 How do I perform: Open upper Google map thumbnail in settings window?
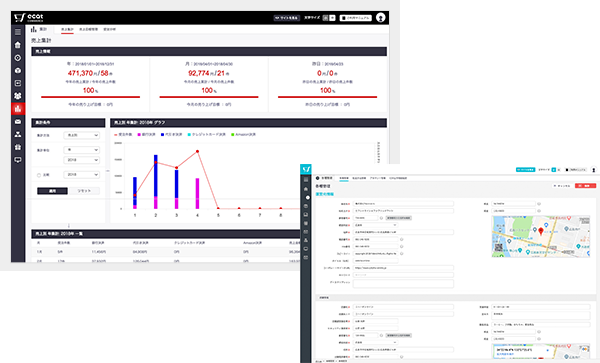pos(541,236)
